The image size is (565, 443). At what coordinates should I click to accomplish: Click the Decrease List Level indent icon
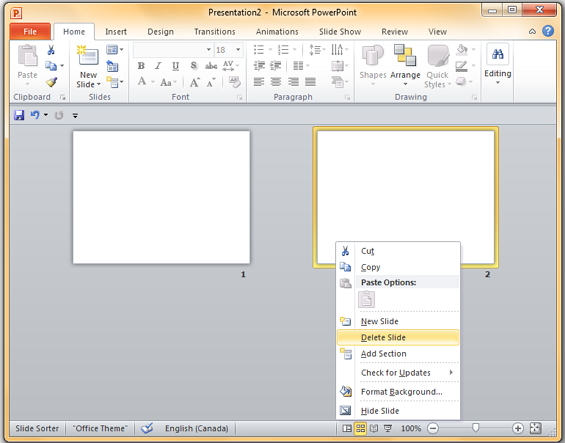pyautogui.click(x=259, y=66)
